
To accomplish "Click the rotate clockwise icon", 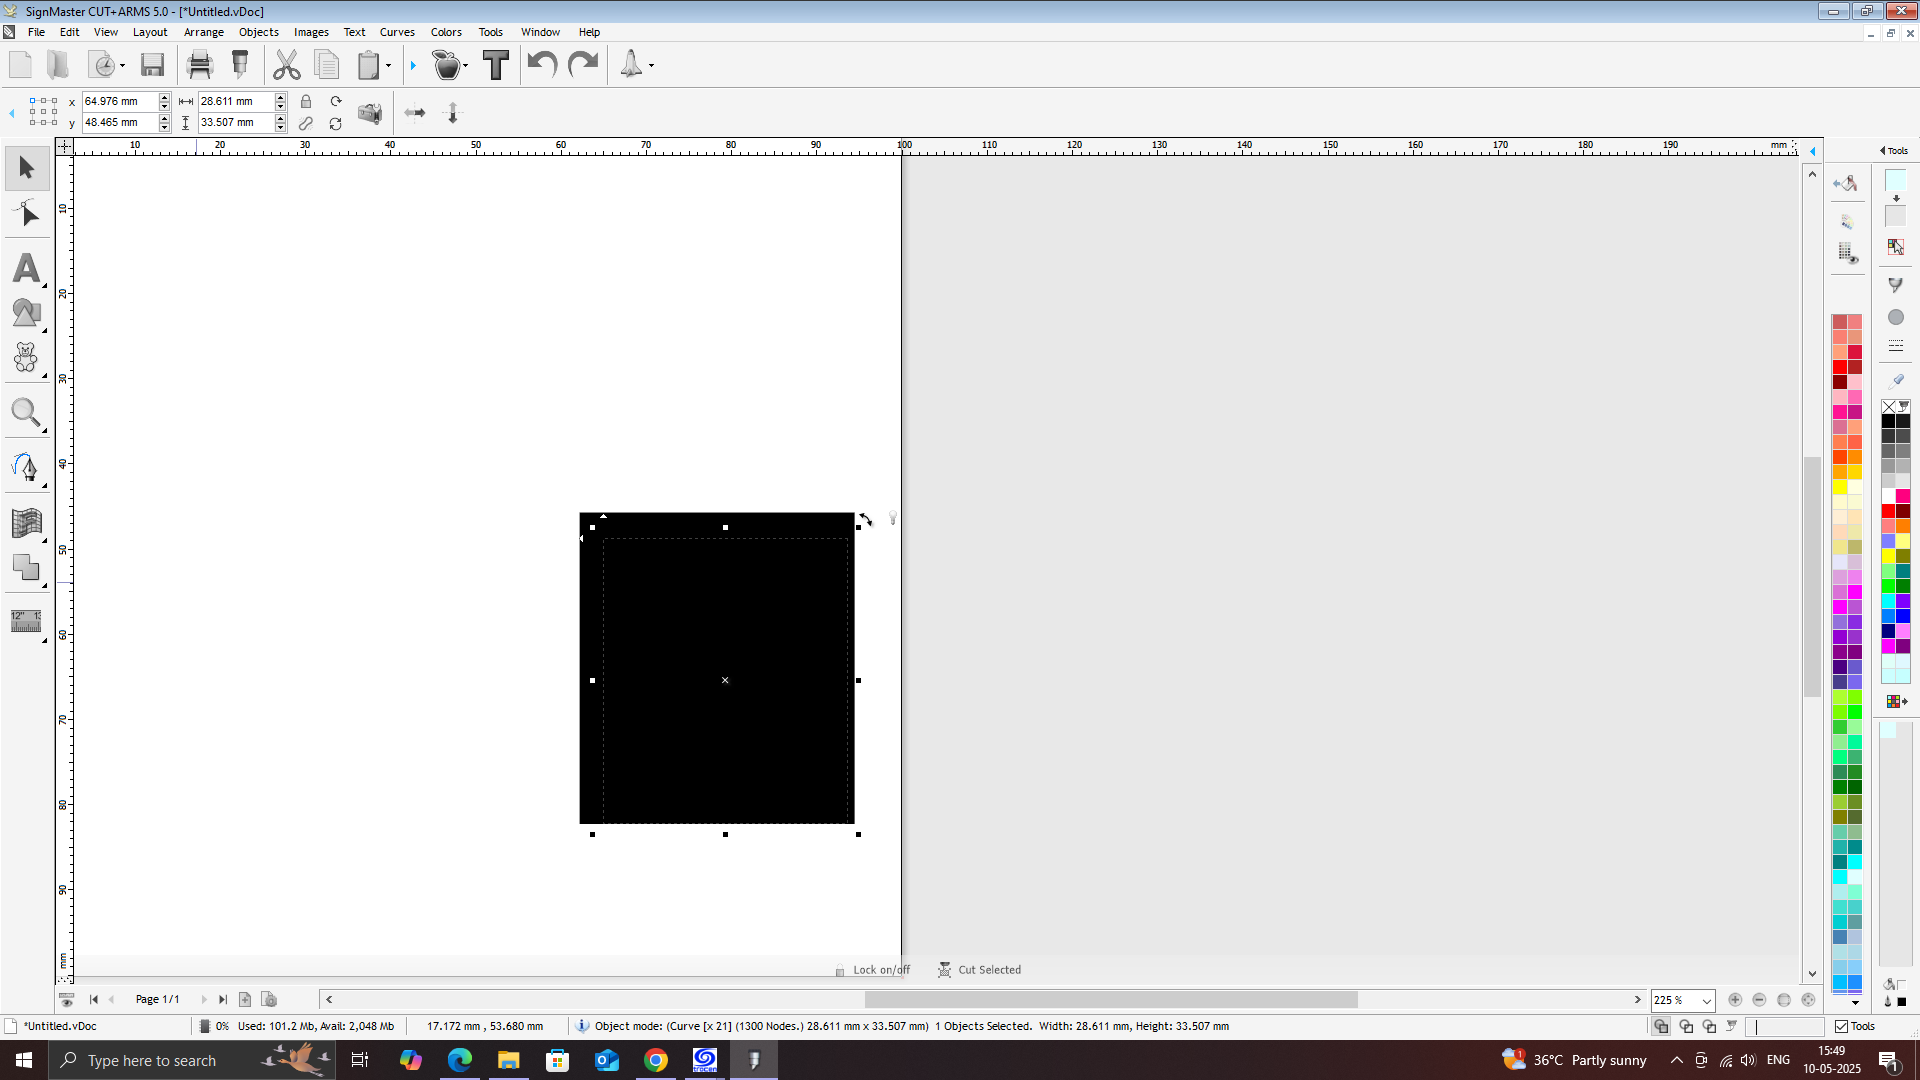I will [336, 101].
